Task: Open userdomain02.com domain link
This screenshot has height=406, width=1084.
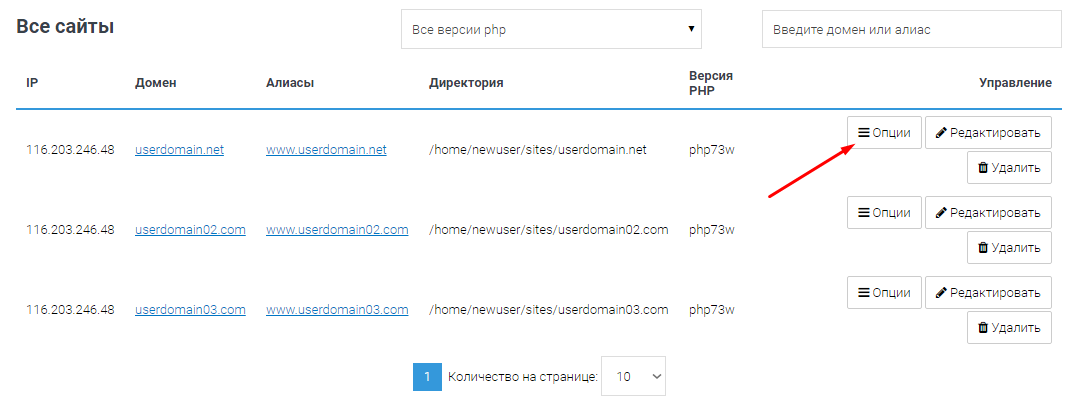Action: [x=190, y=230]
